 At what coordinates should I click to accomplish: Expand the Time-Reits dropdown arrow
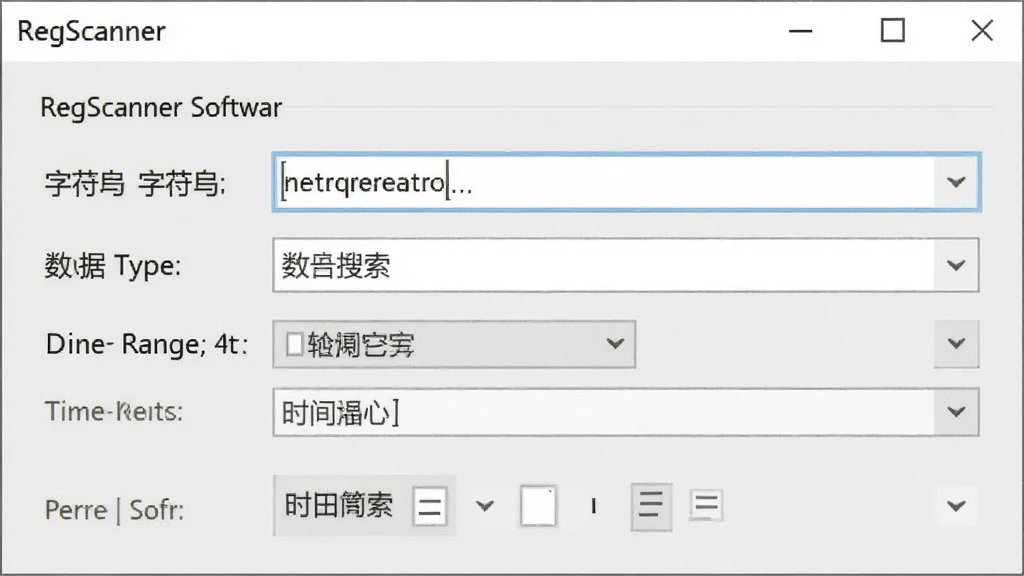click(956, 412)
